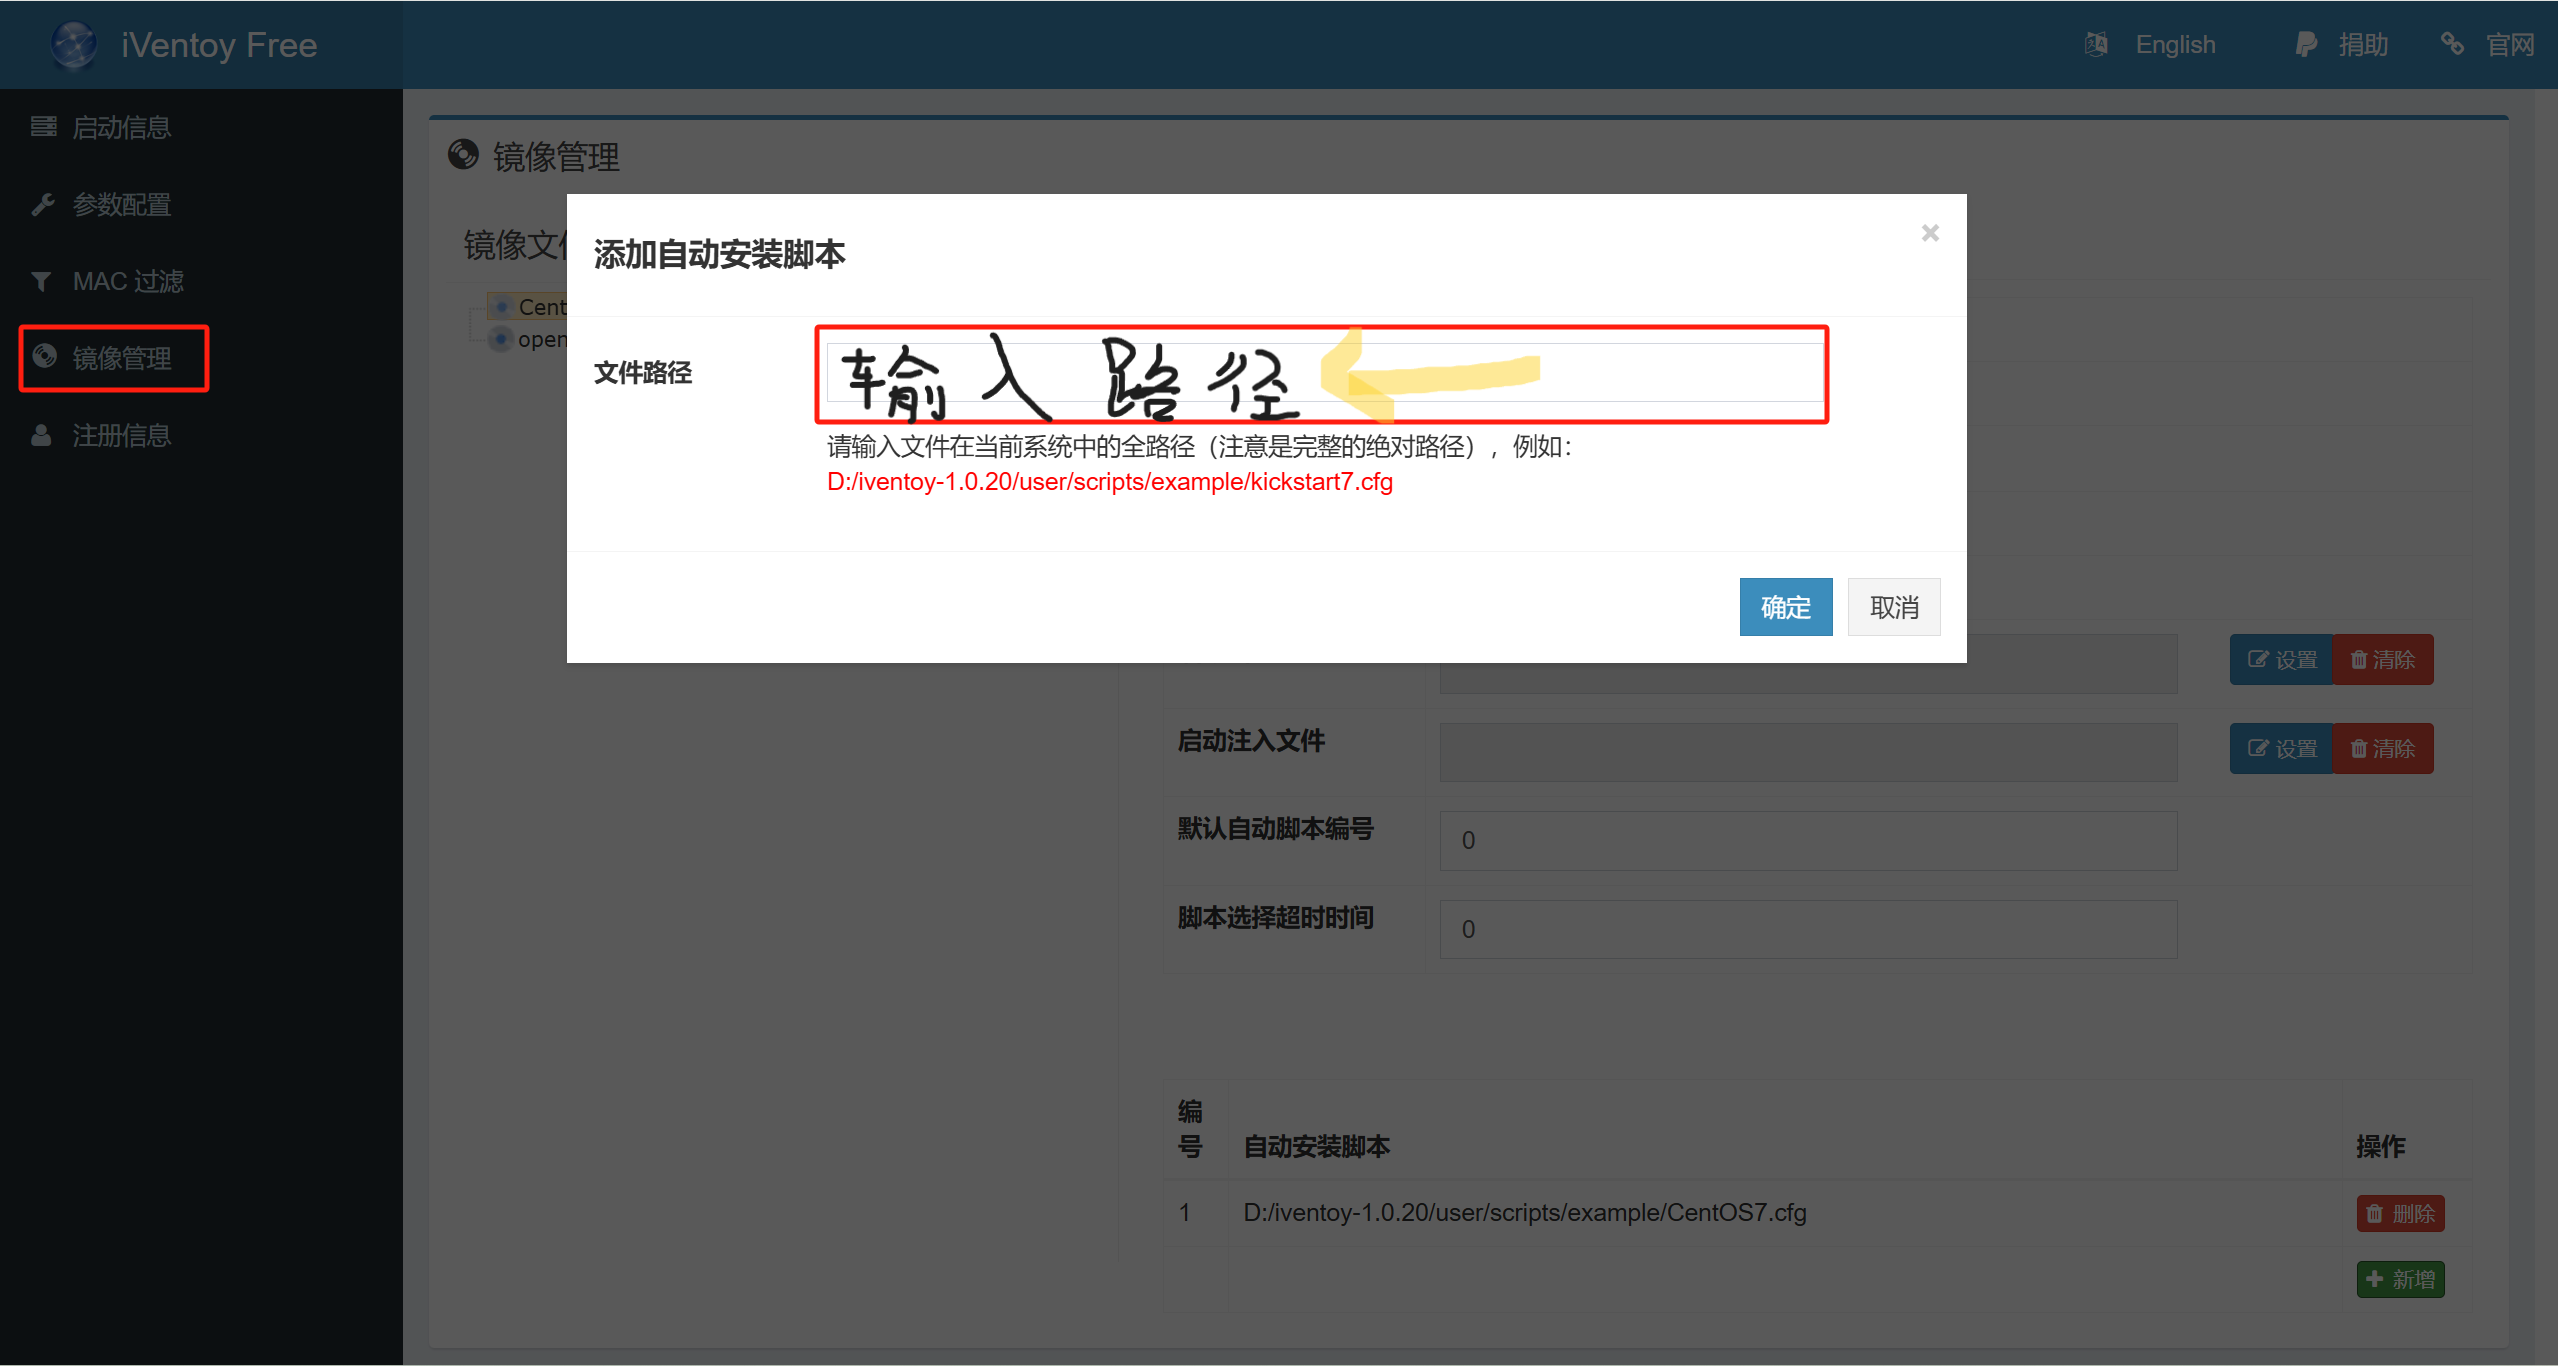
Task: Select the open tree node
Action: click(541, 339)
